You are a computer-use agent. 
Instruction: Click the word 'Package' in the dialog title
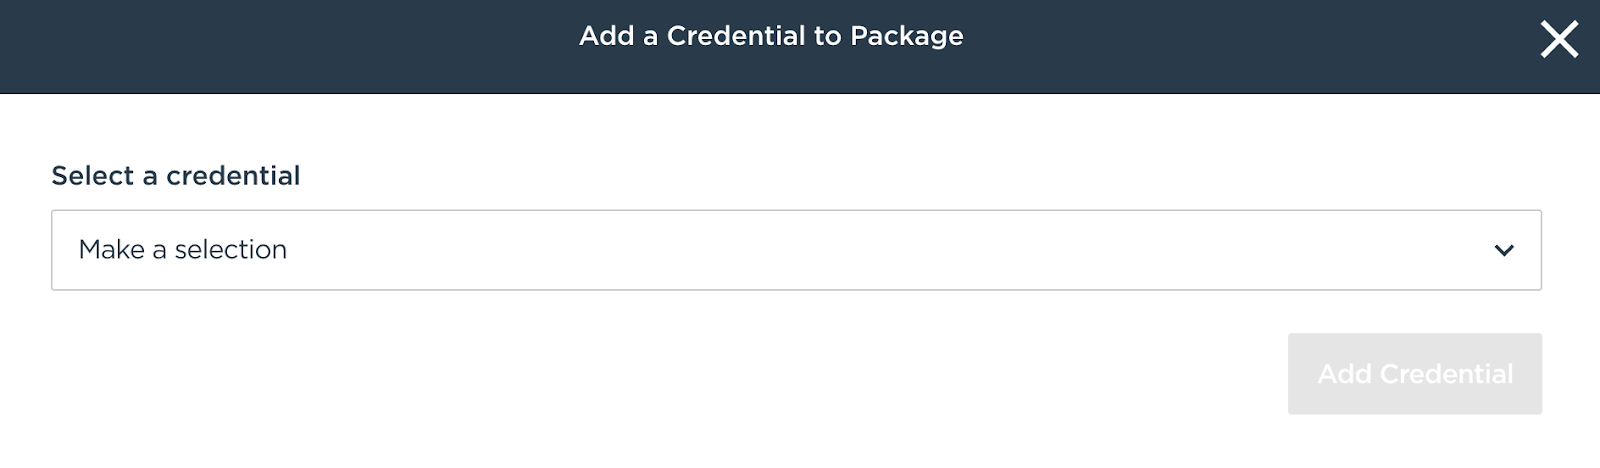click(906, 37)
